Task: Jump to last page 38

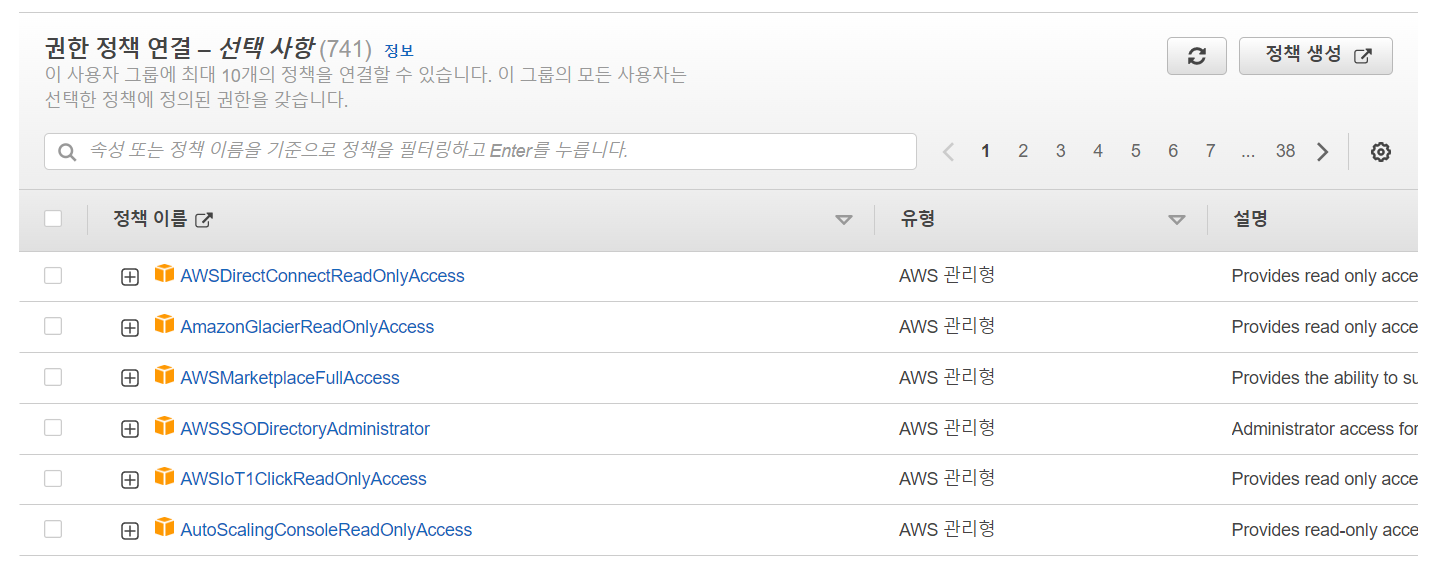Action: coord(1285,151)
